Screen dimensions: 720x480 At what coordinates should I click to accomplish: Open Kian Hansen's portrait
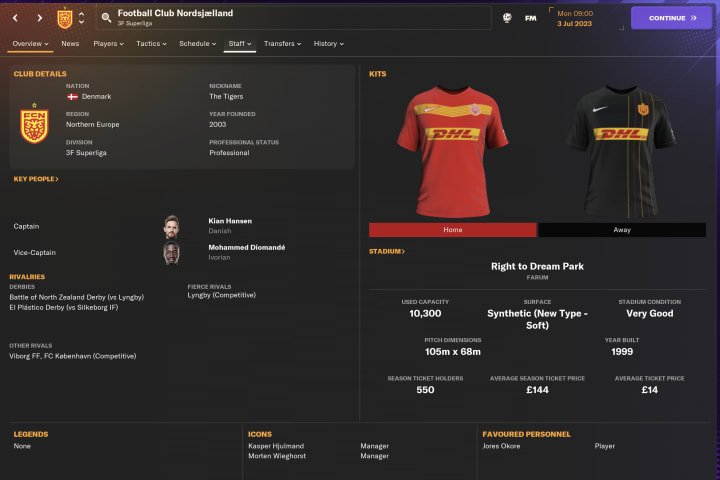(171, 227)
